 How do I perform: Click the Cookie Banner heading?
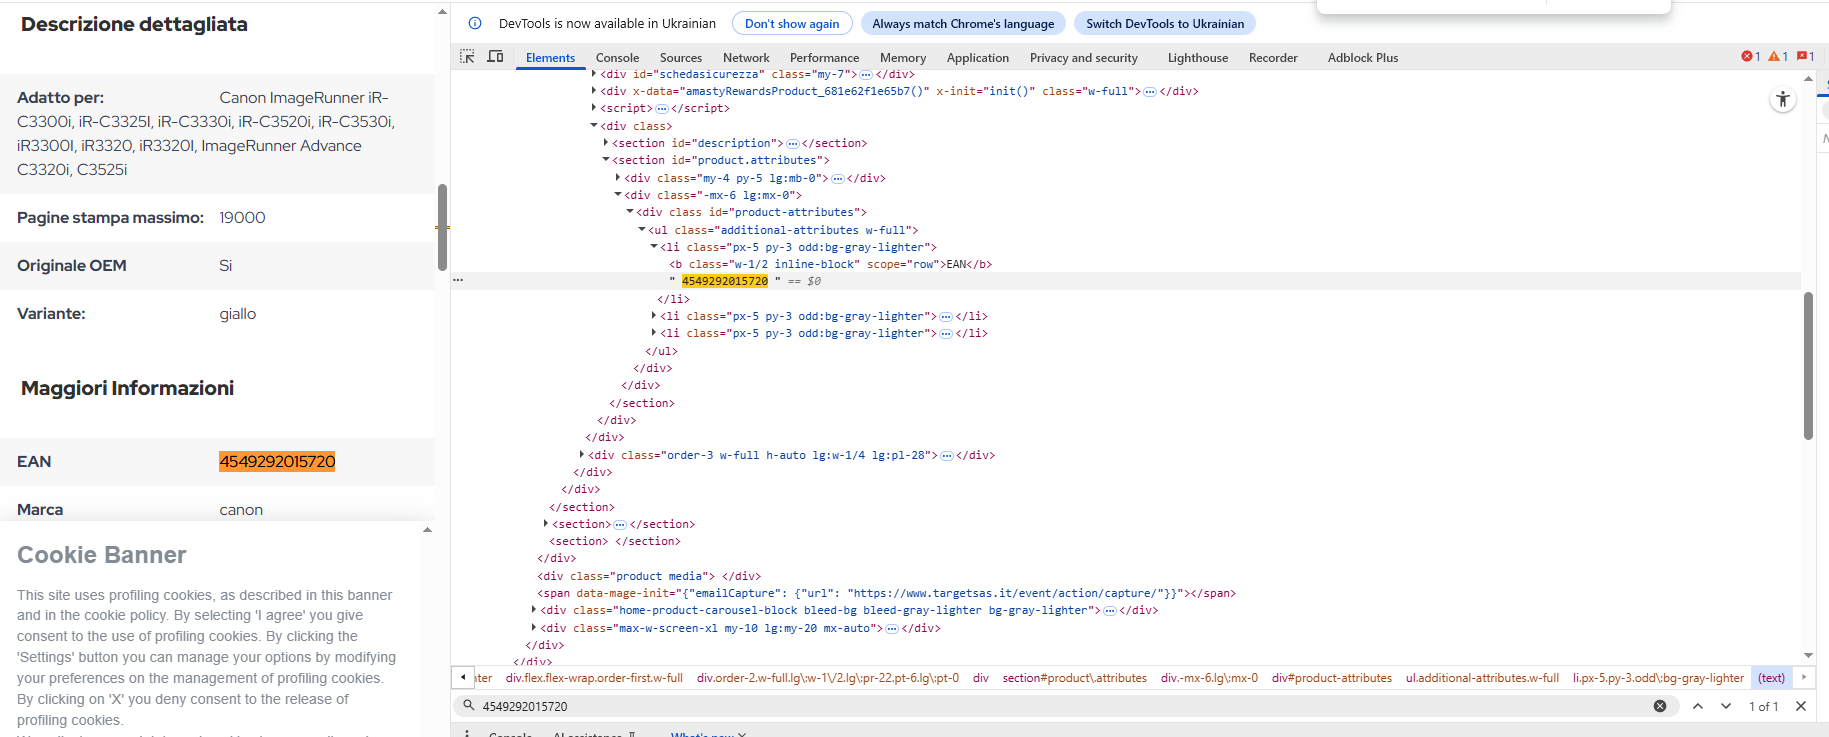click(x=102, y=555)
